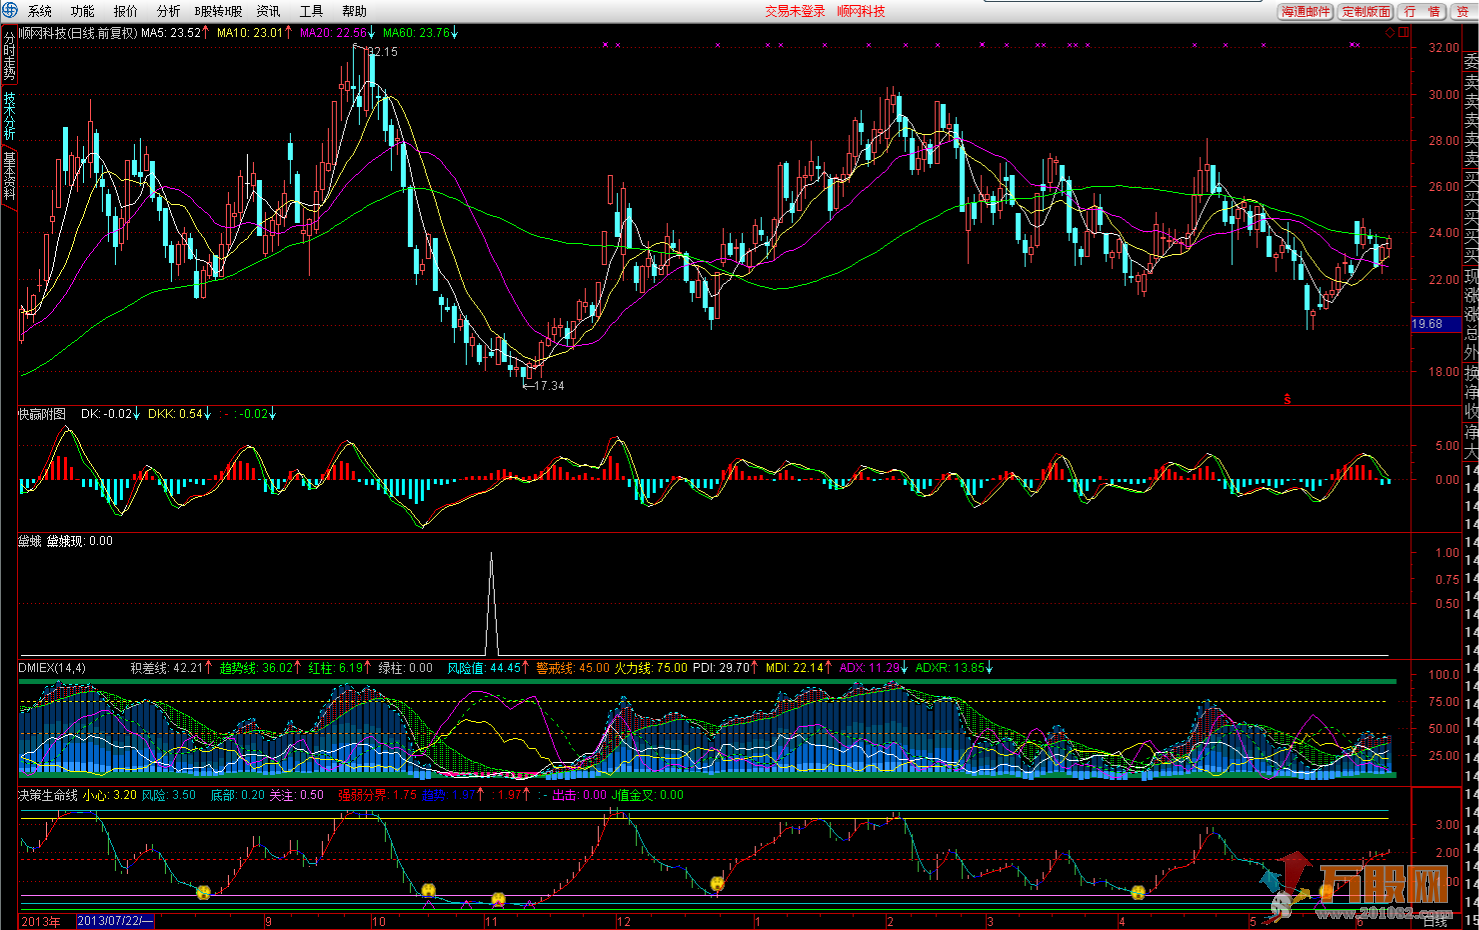Click the yellow smiley signal in late December
Image resolution: width=1479 pixels, height=930 pixels.
click(x=717, y=883)
